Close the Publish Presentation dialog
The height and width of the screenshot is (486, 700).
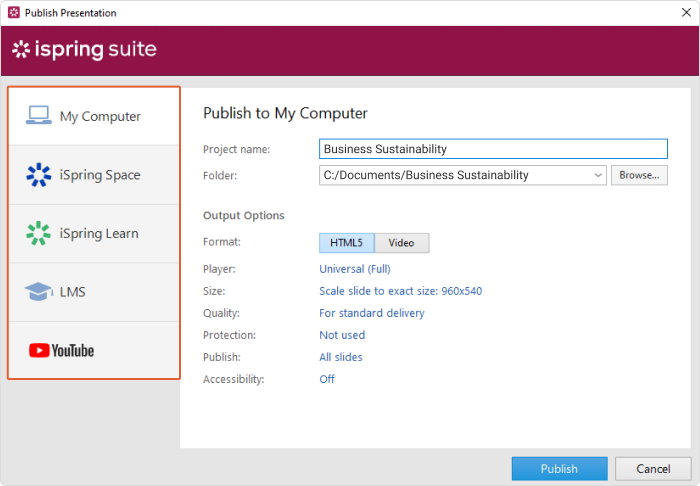pyautogui.click(x=681, y=13)
